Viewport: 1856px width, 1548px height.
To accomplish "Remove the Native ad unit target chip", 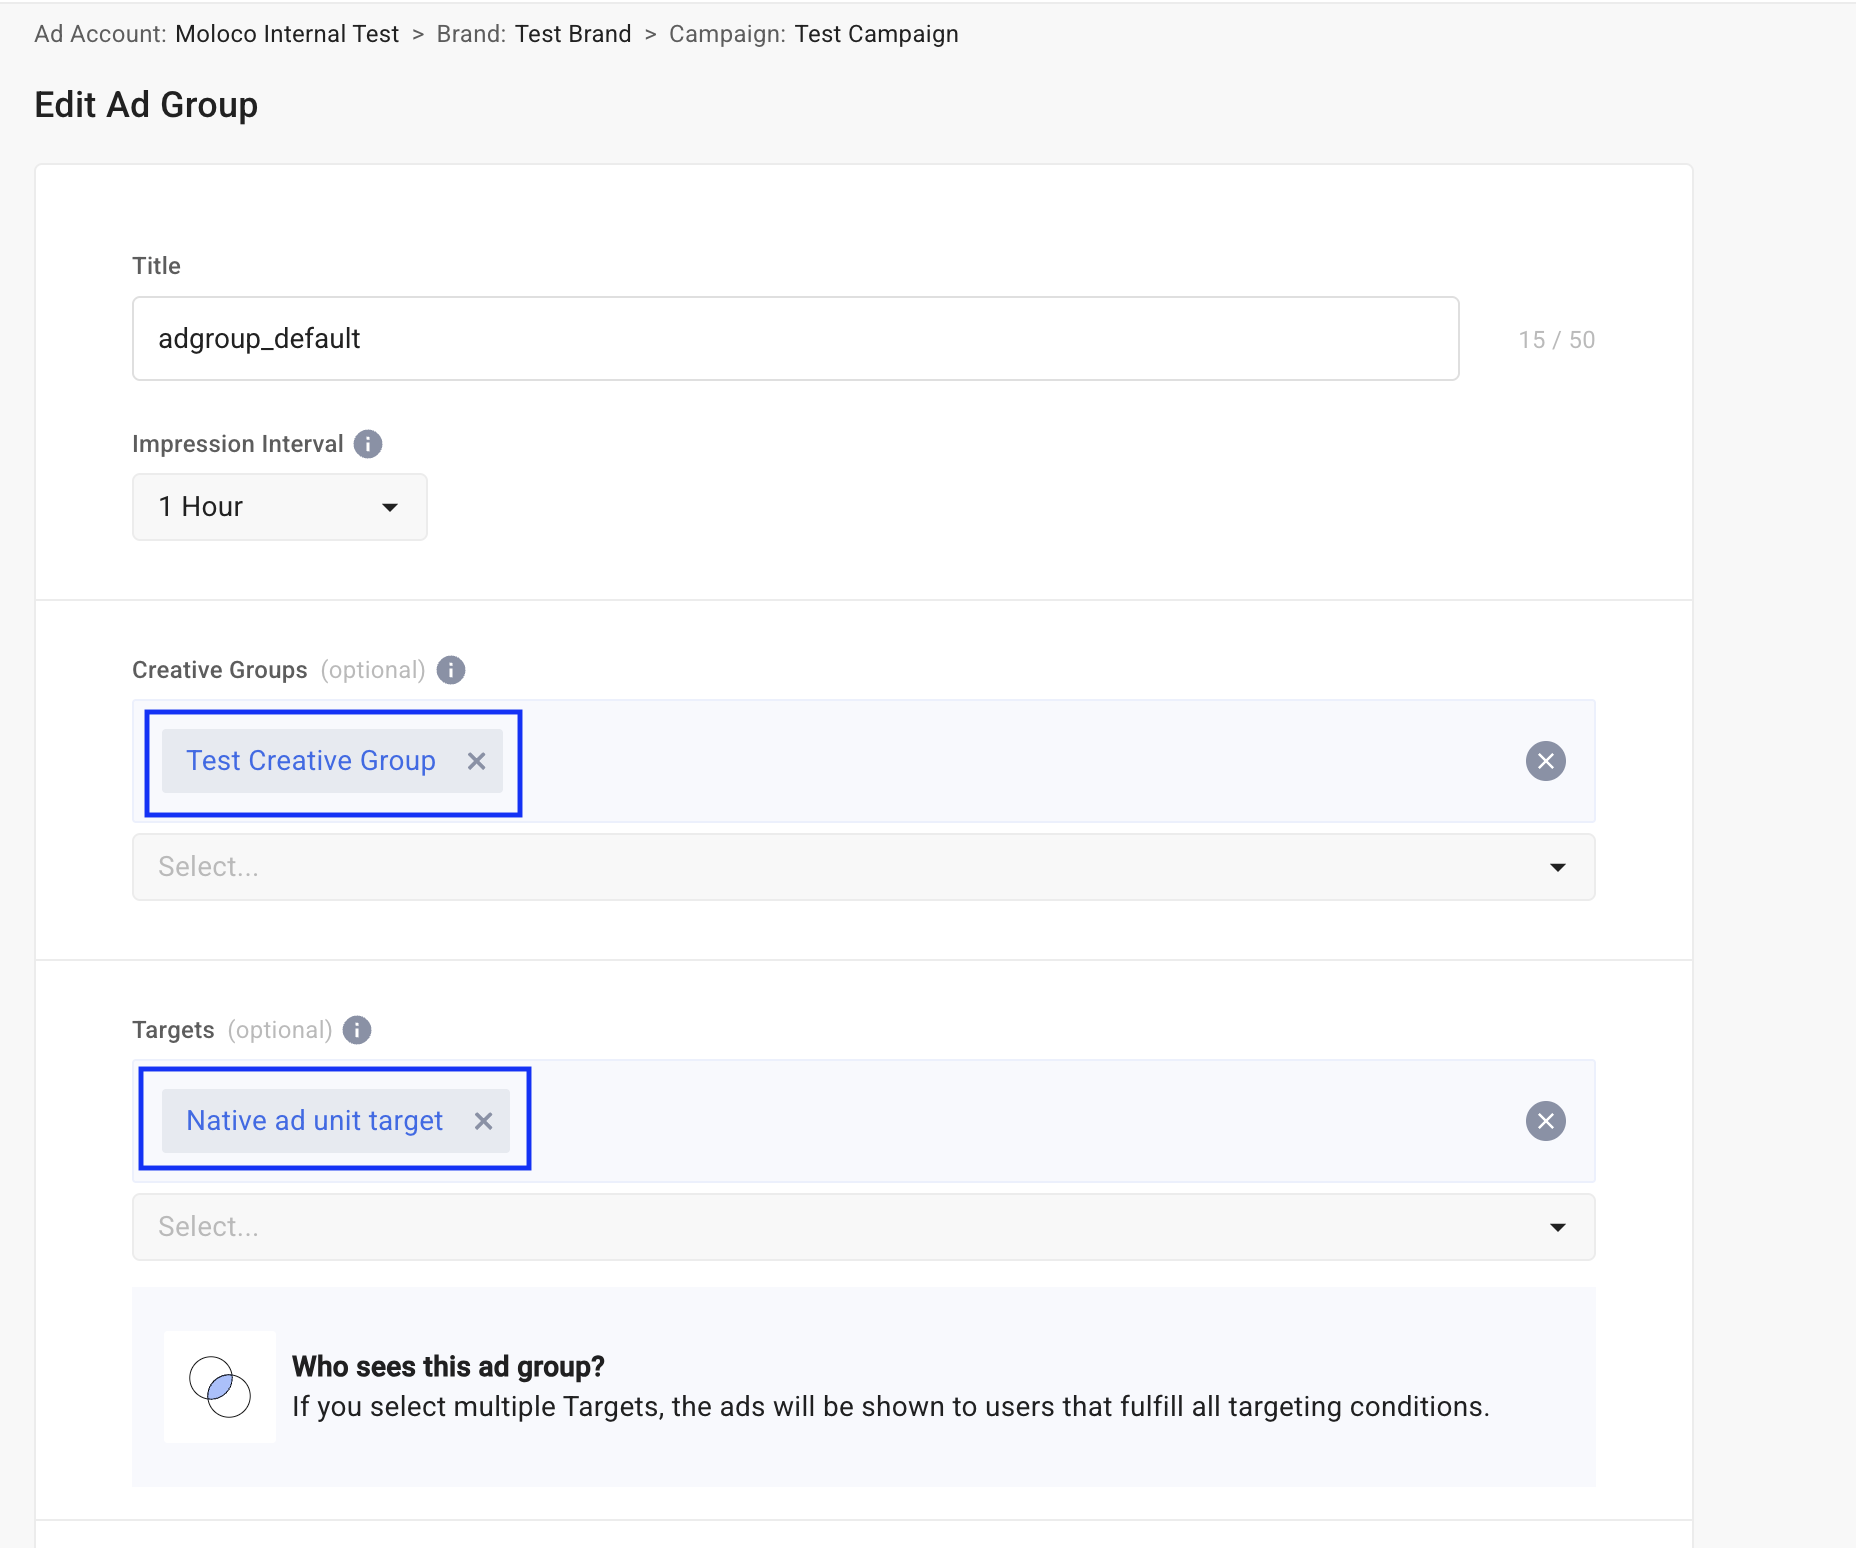I will [484, 1122].
